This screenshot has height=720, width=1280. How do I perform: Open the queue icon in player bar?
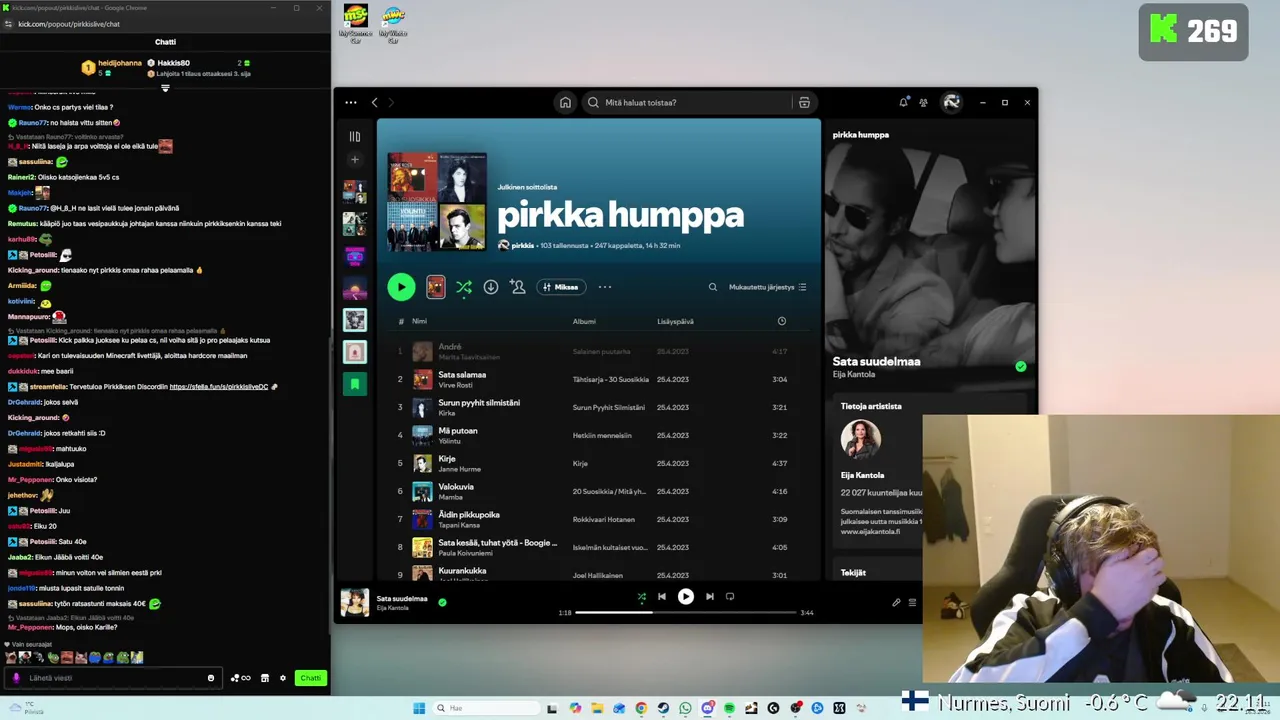click(x=912, y=602)
